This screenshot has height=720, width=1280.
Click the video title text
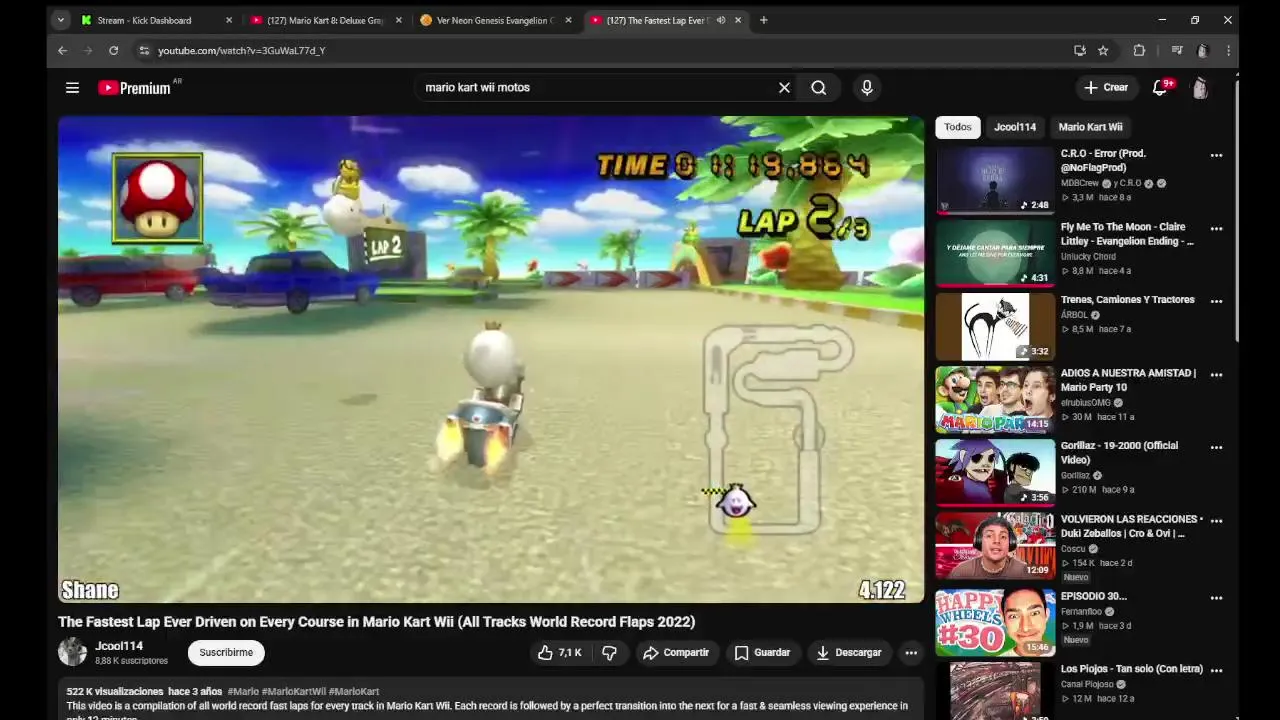(376, 622)
